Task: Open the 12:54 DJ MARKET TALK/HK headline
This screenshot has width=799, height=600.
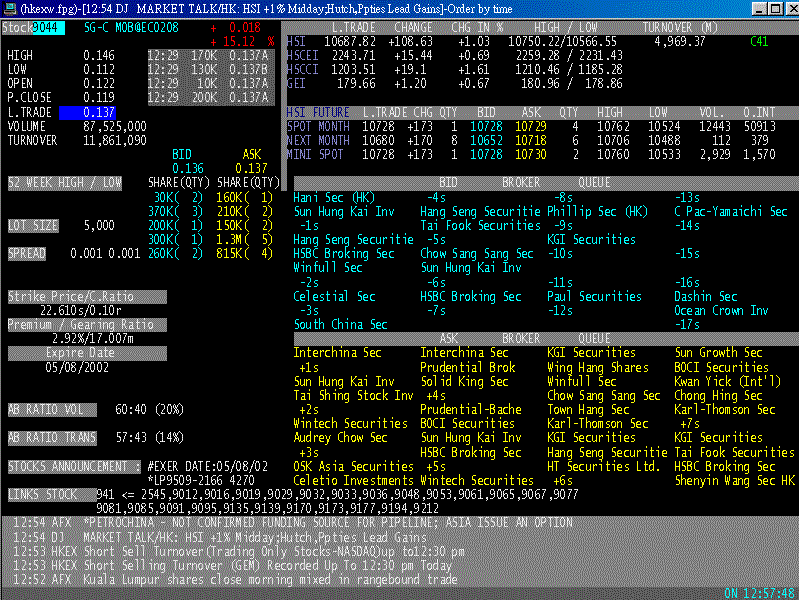Action: pyautogui.click(x=220, y=537)
